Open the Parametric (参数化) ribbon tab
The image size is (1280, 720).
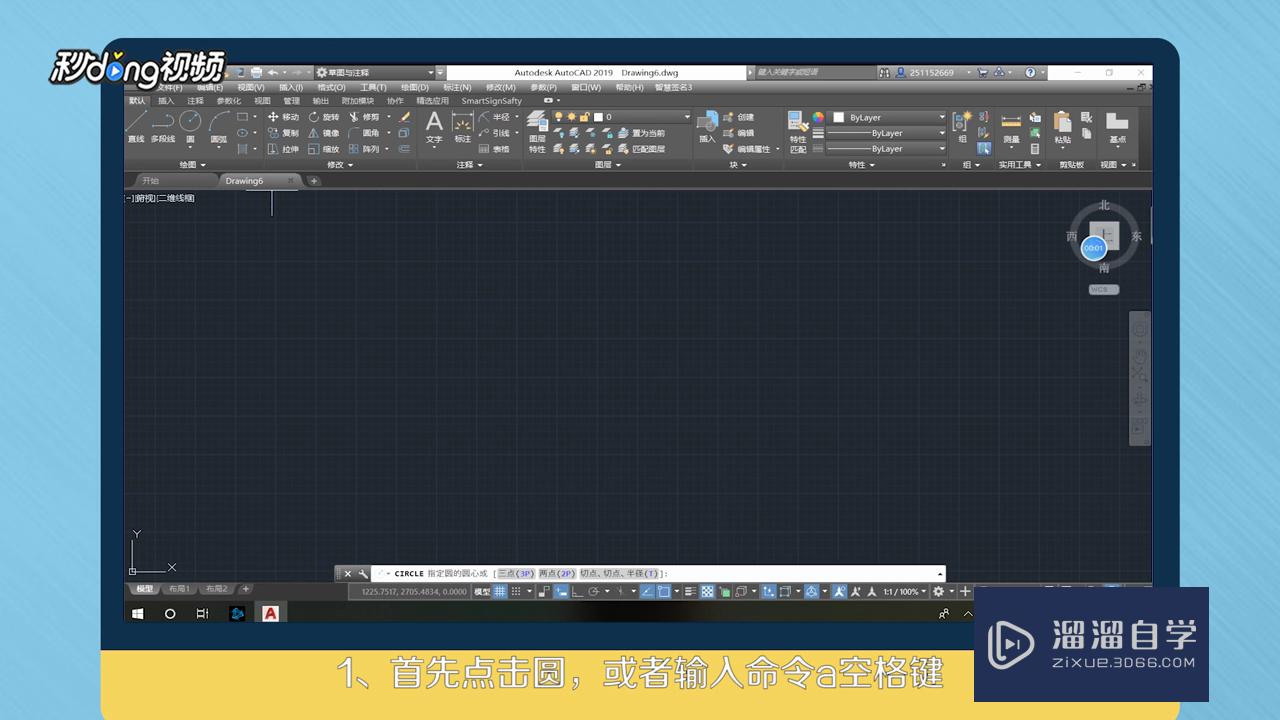click(229, 101)
